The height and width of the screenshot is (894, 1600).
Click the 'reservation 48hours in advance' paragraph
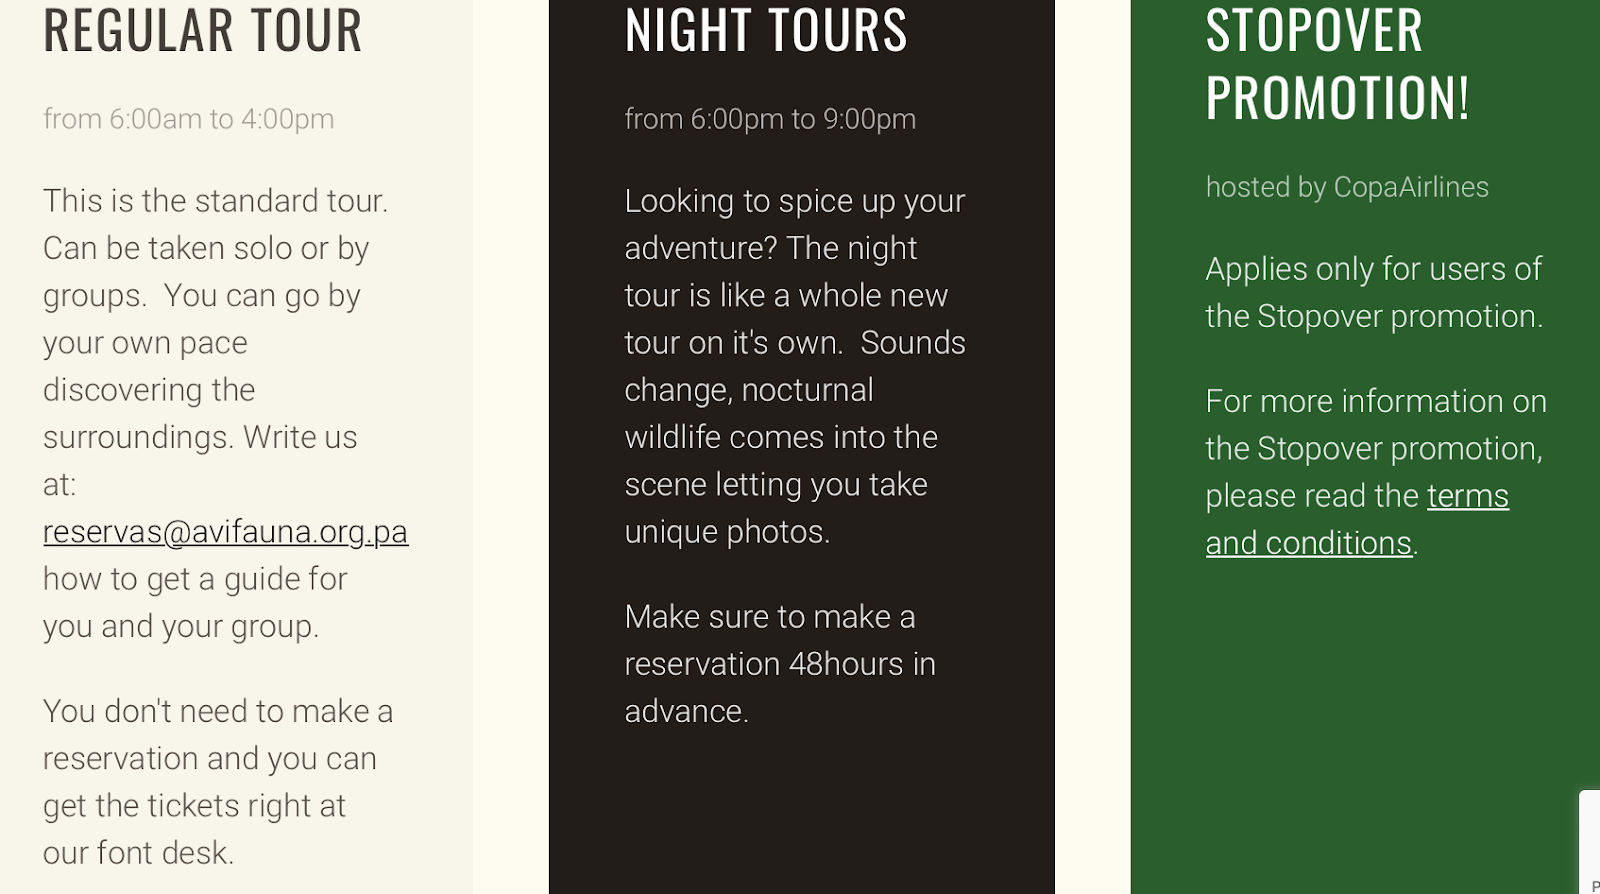pos(780,664)
